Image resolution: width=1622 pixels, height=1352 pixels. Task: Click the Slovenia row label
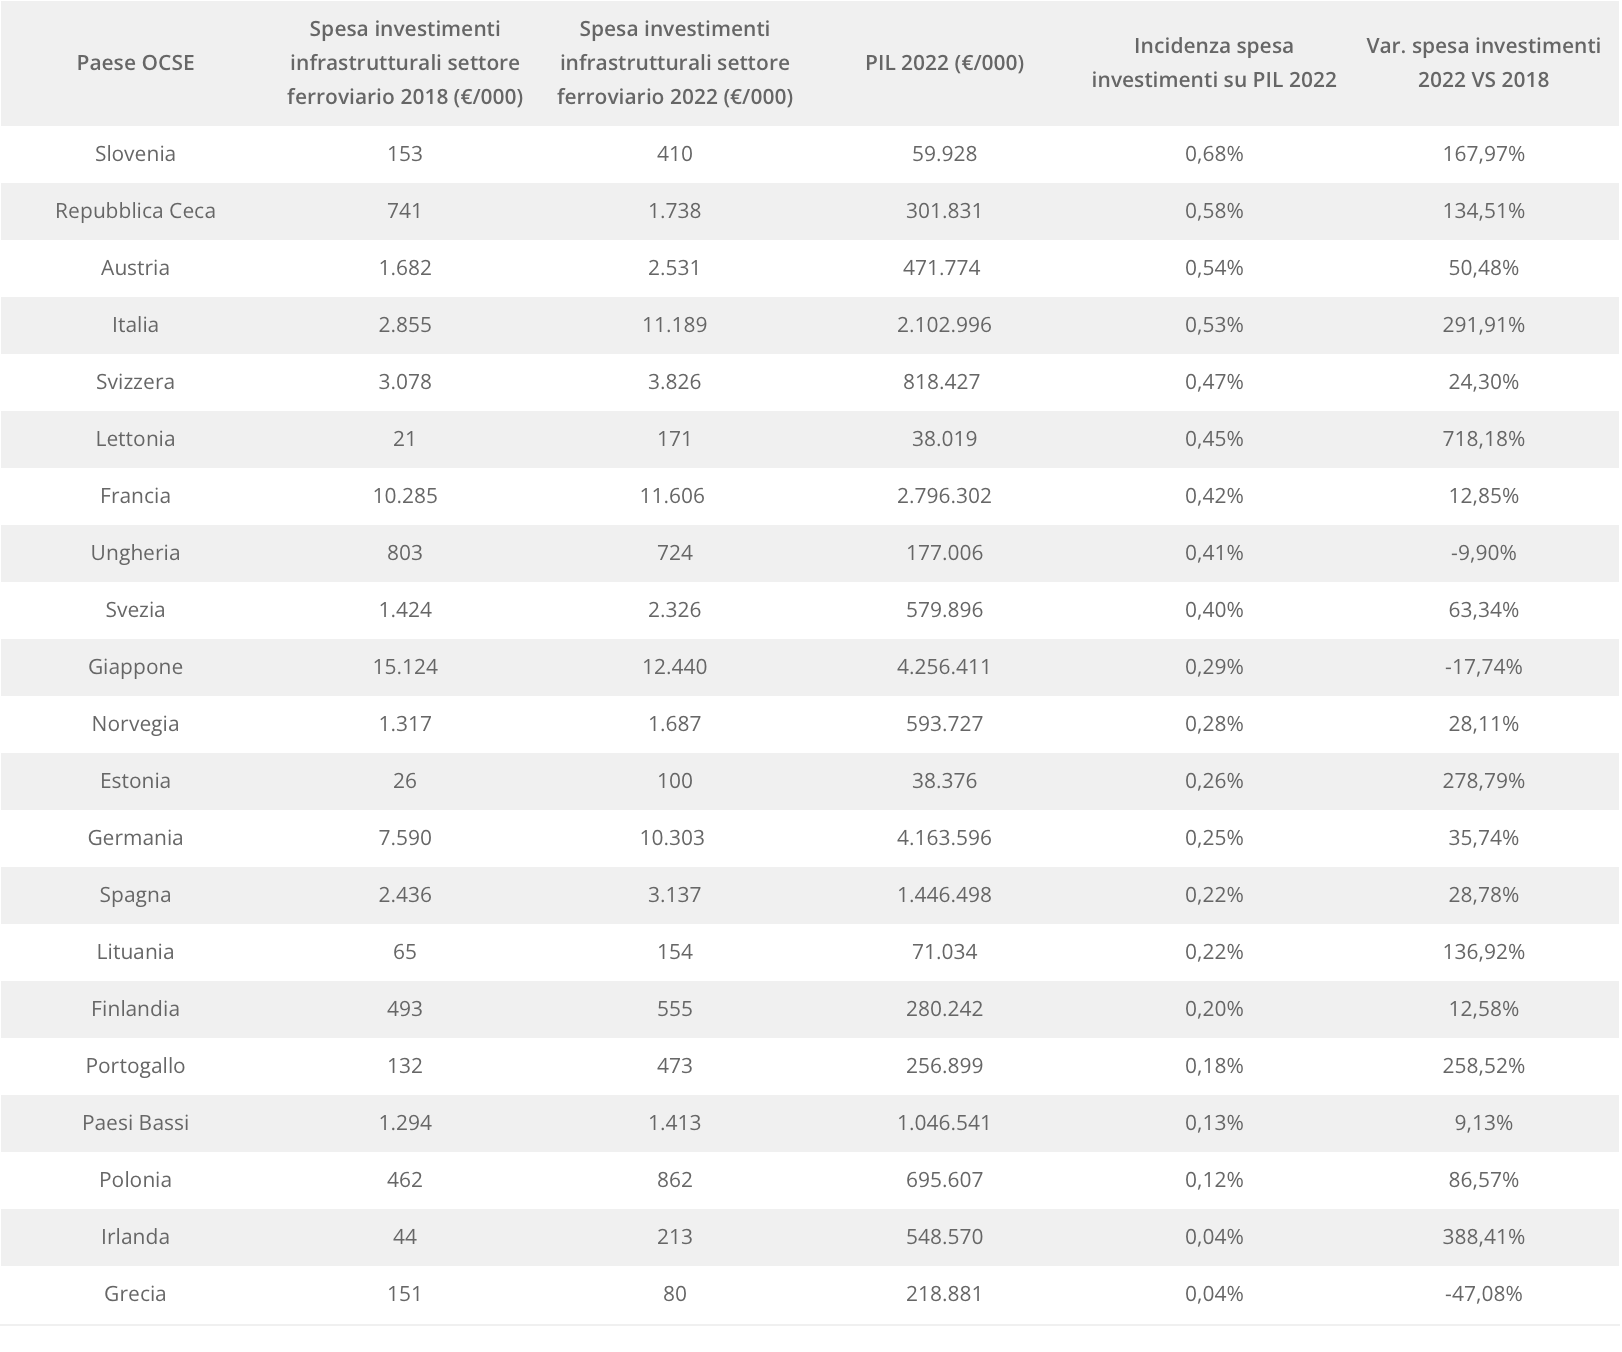point(135,154)
